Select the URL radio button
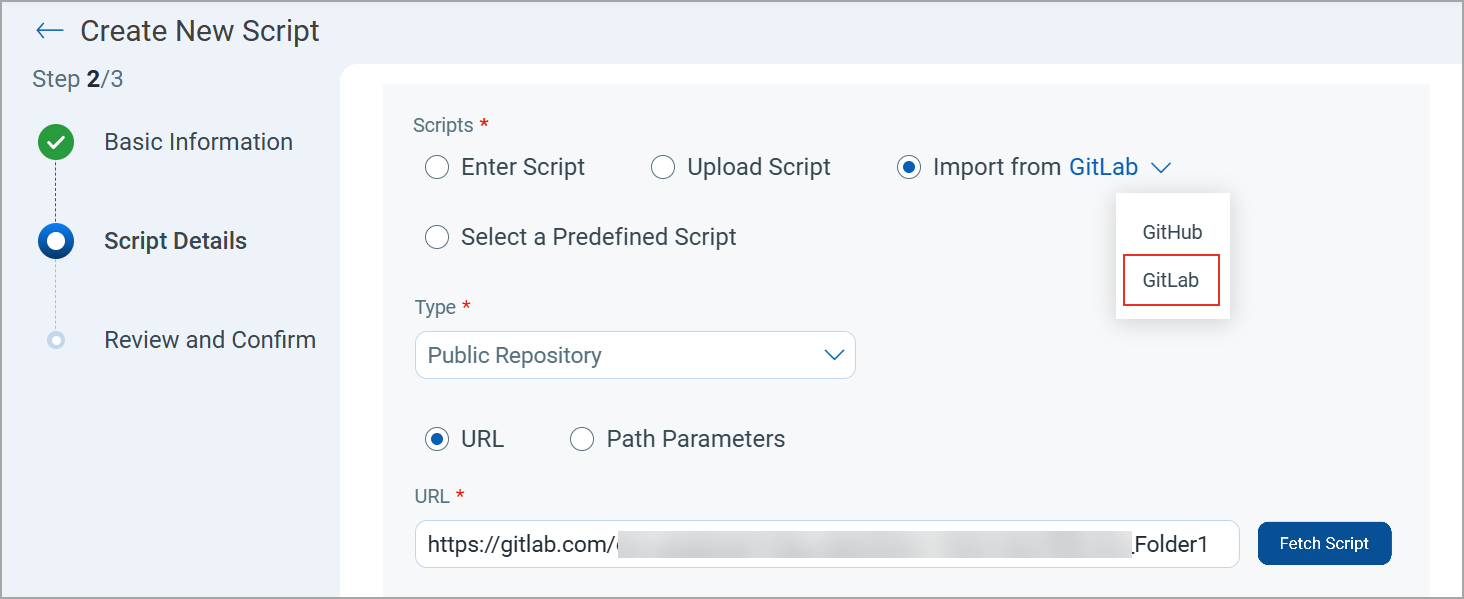The height and width of the screenshot is (599, 1464). pos(437,439)
